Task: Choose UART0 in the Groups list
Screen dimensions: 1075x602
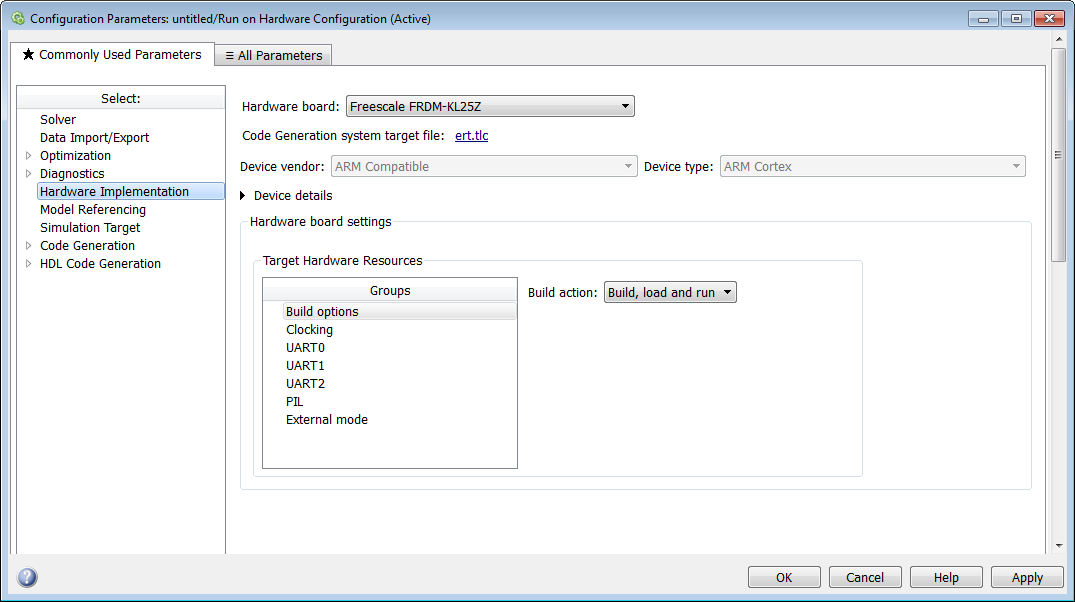Action: coord(305,348)
